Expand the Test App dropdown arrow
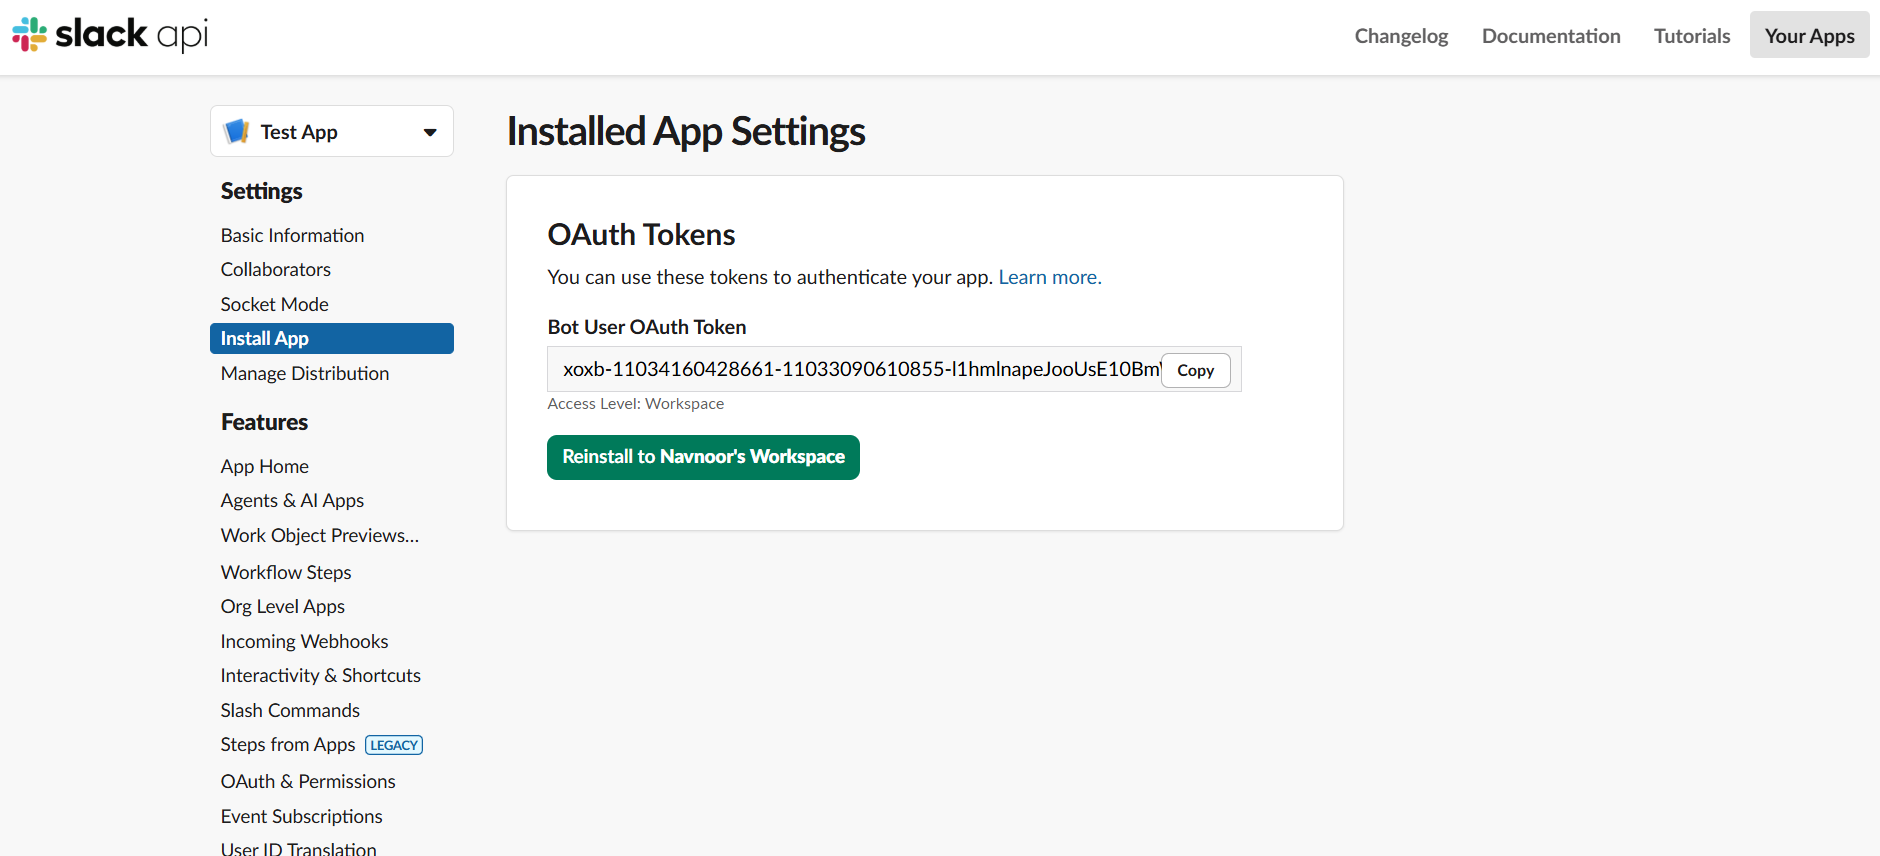Viewport: 1880px width, 856px height. [430, 132]
